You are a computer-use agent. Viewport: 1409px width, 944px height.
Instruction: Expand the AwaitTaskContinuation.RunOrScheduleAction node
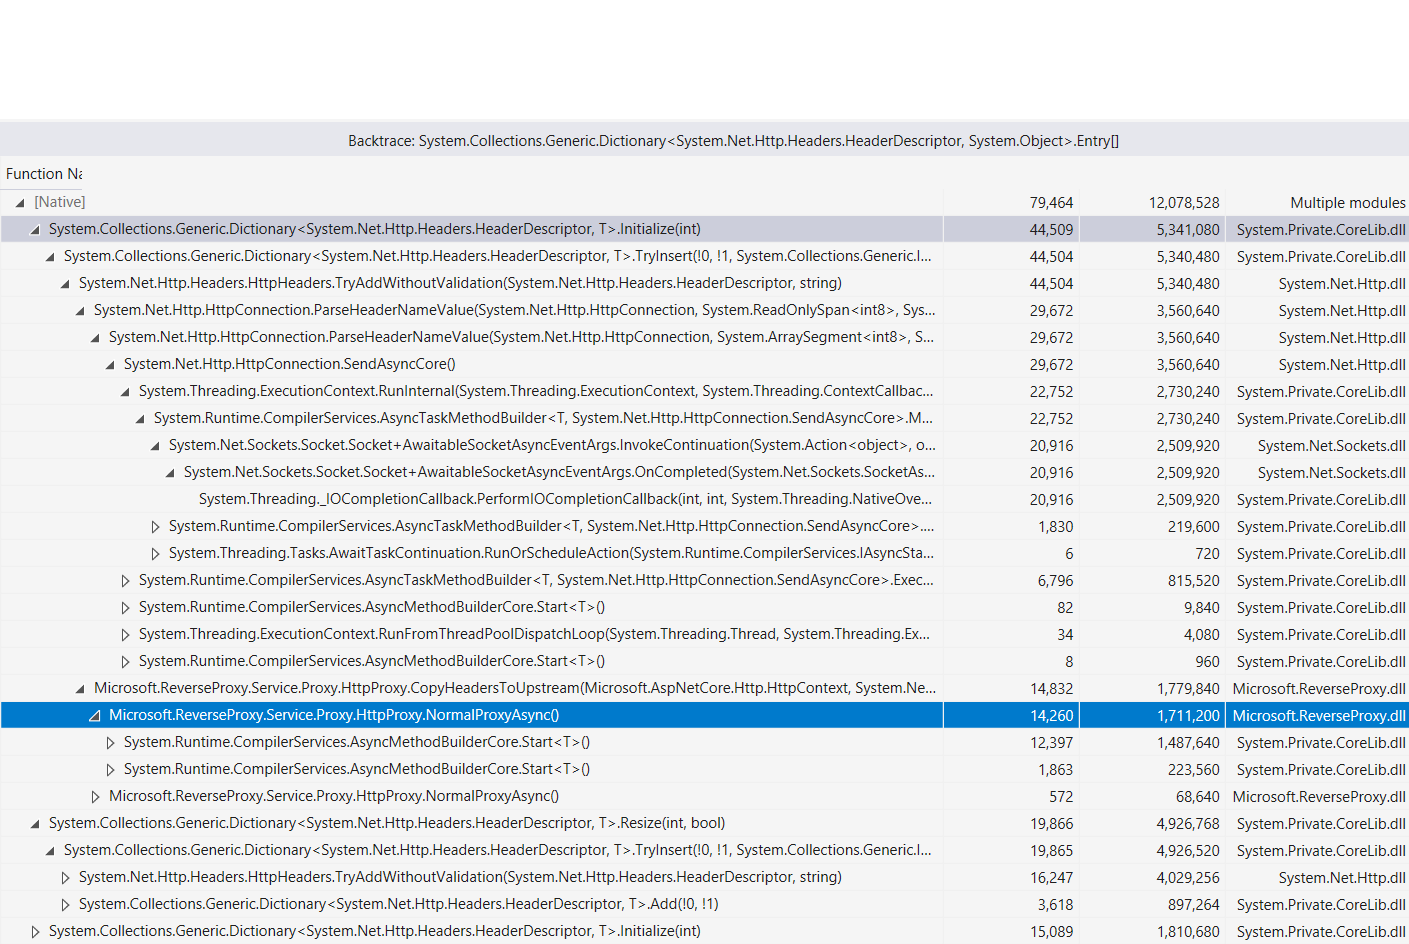[155, 553]
